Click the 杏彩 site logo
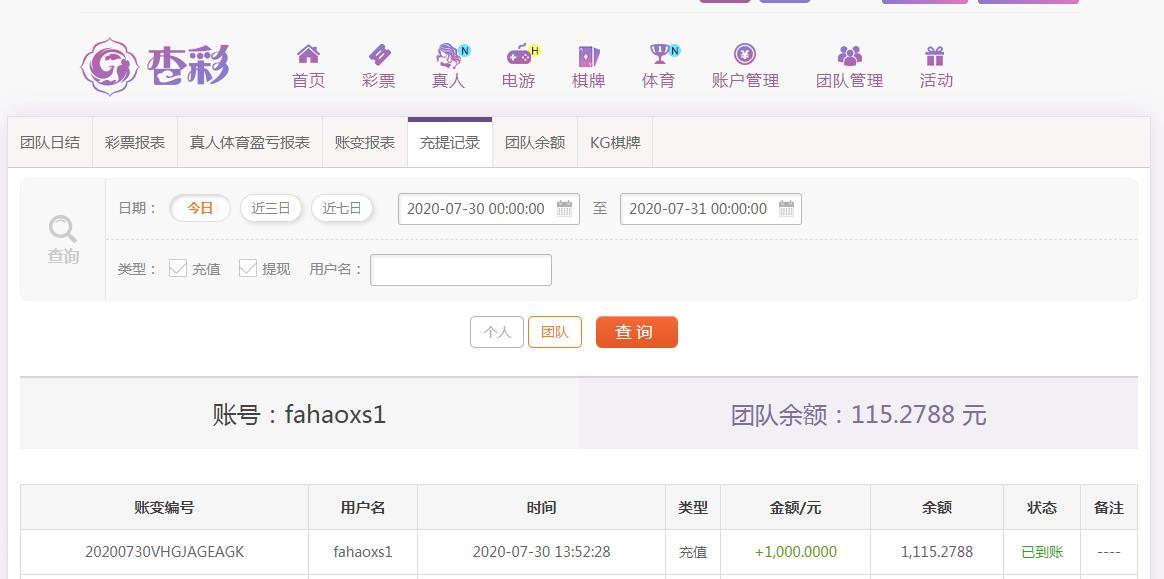The width and height of the screenshot is (1164, 579). [155, 67]
